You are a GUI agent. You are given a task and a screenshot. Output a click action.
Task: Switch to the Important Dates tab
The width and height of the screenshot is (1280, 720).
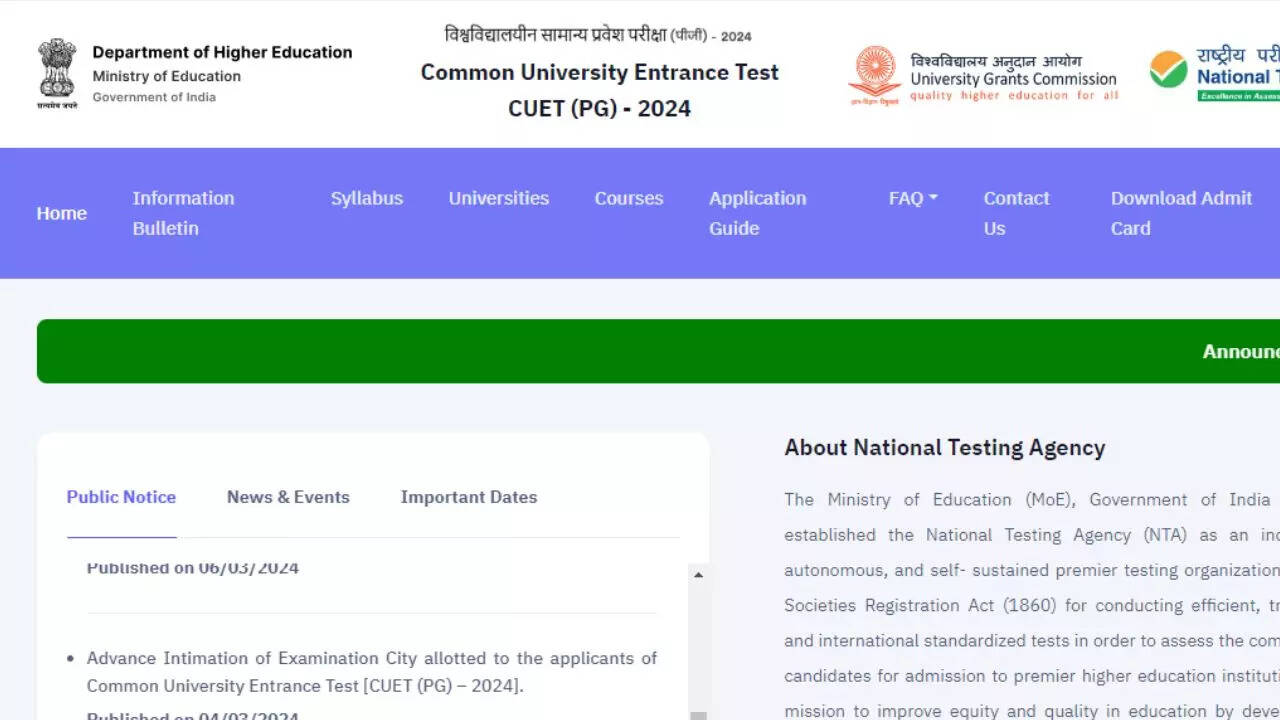(468, 497)
